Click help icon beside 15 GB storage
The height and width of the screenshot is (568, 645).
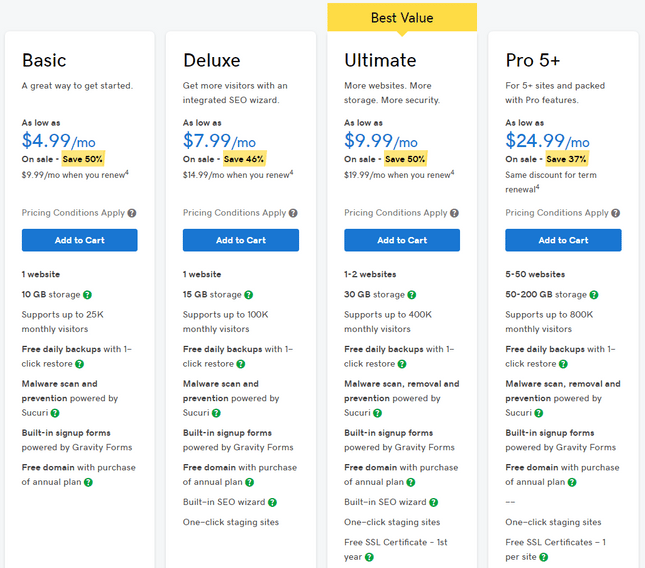tap(248, 295)
